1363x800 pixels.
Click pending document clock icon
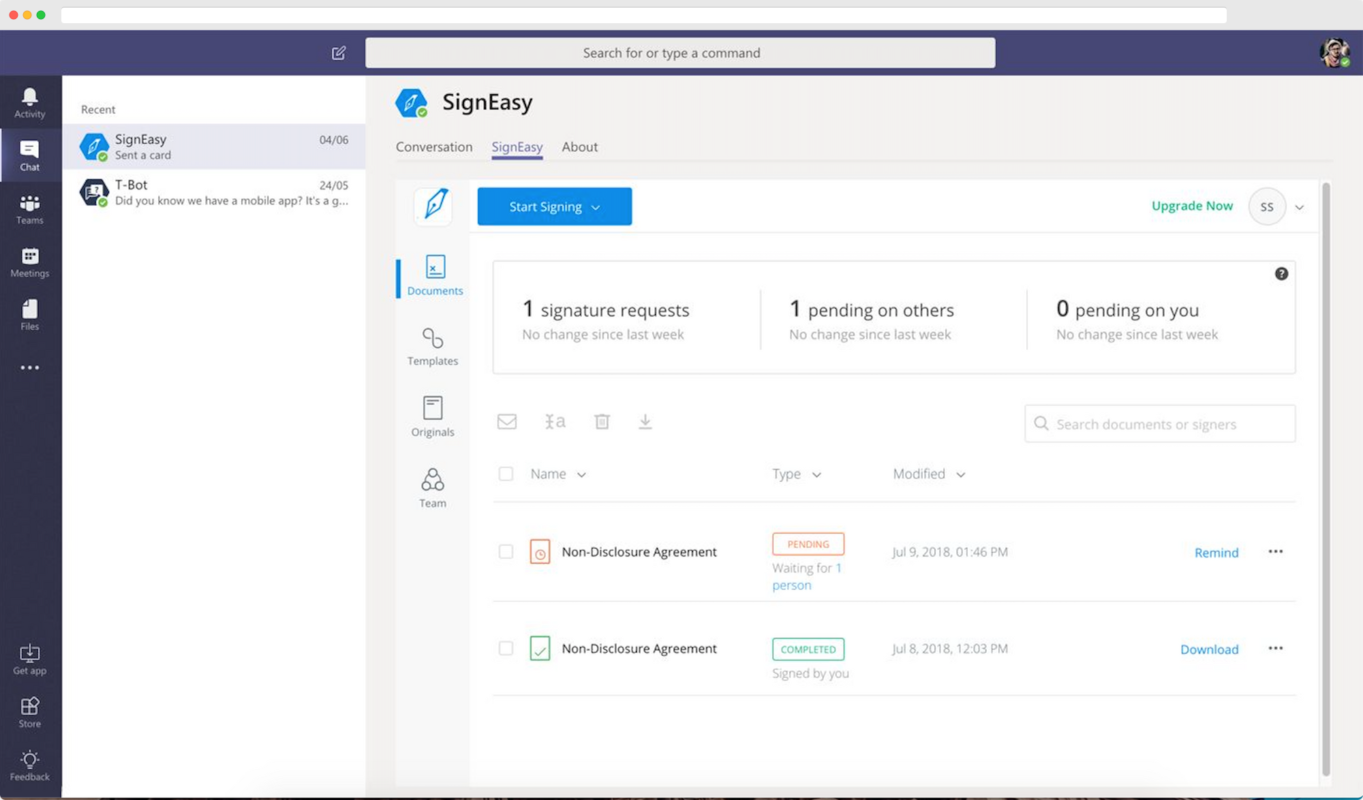coord(540,552)
